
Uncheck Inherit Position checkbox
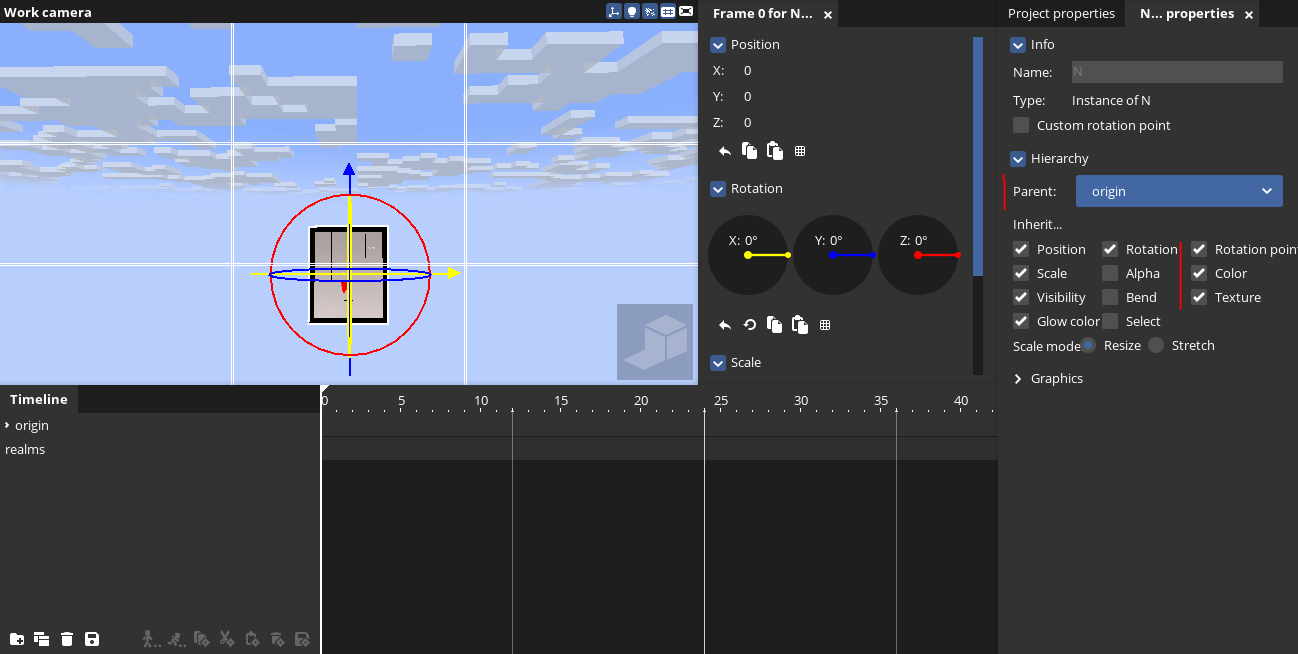point(1021,249)
